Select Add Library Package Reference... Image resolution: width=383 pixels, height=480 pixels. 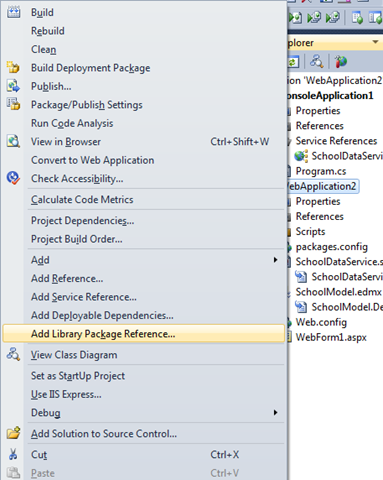click(x=144, y=334)
